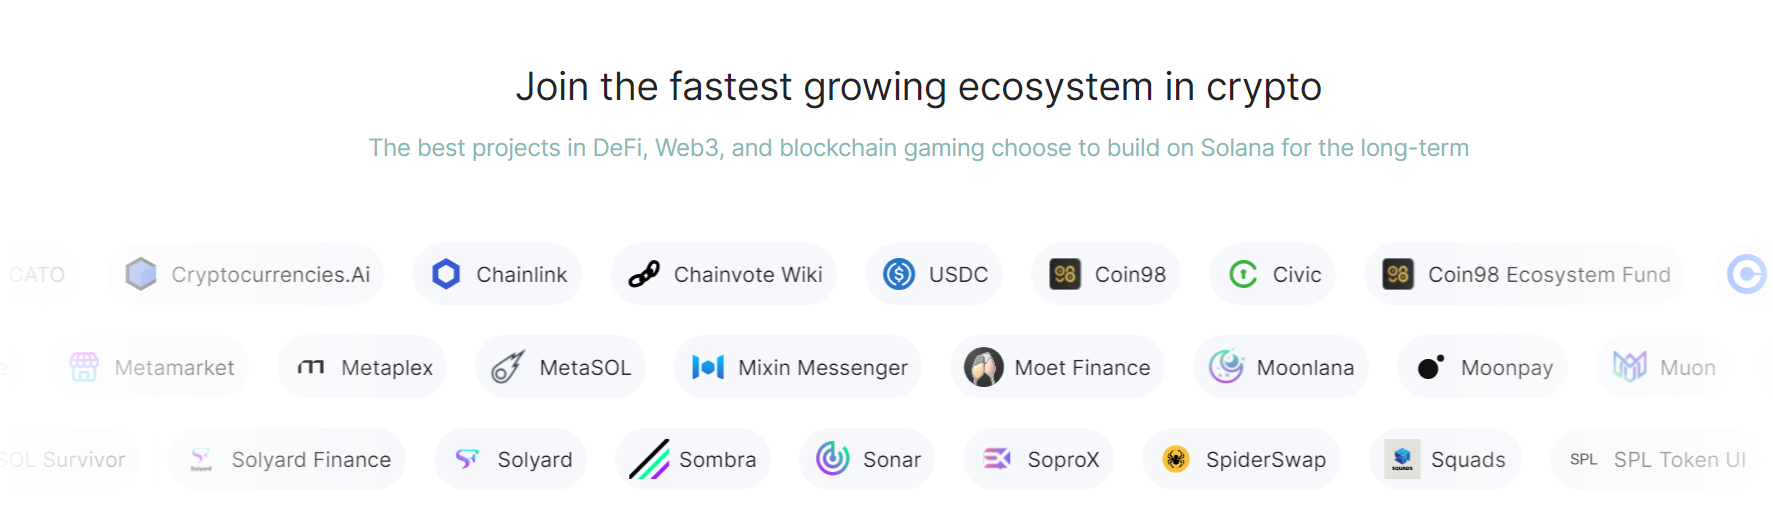Open the Moonlana project chip
The width and height of the screenshot is (1773, 509).
[1281, 367]
